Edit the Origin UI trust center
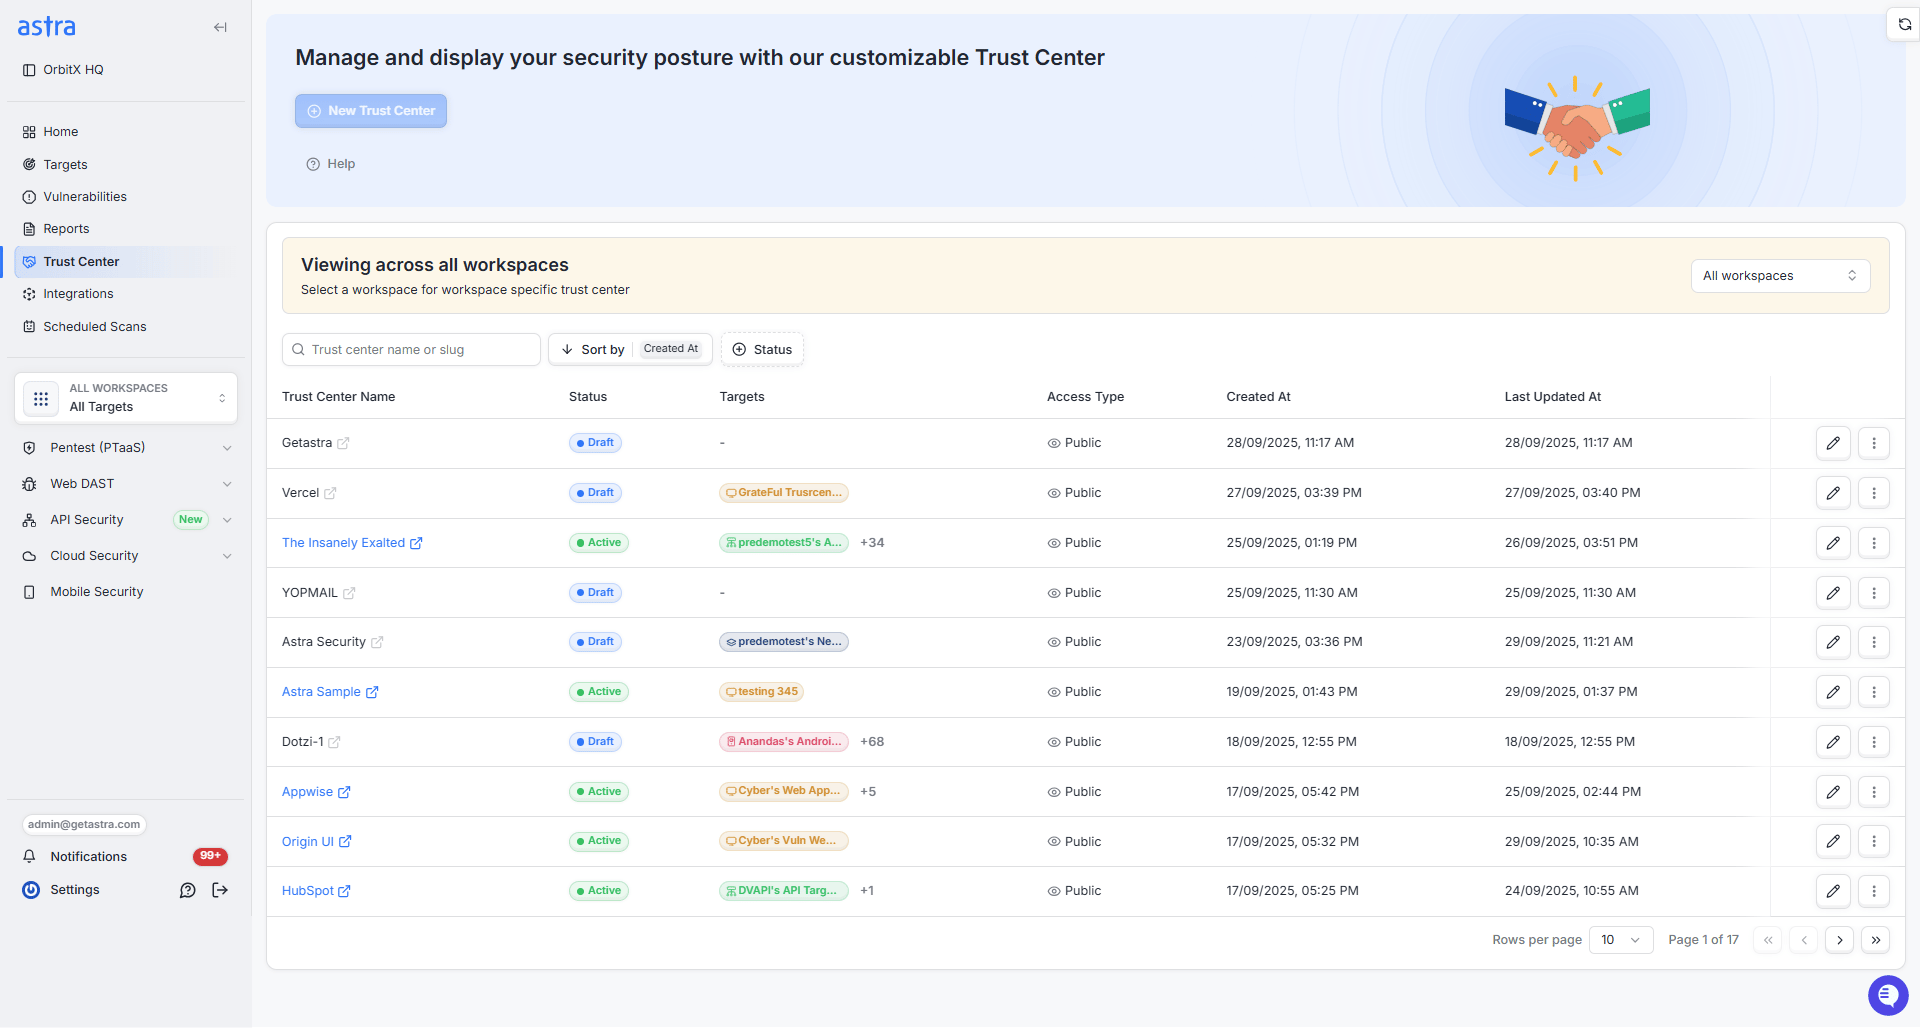The width and height of the screenshot is (1920, 1028). coord(1833,841)
